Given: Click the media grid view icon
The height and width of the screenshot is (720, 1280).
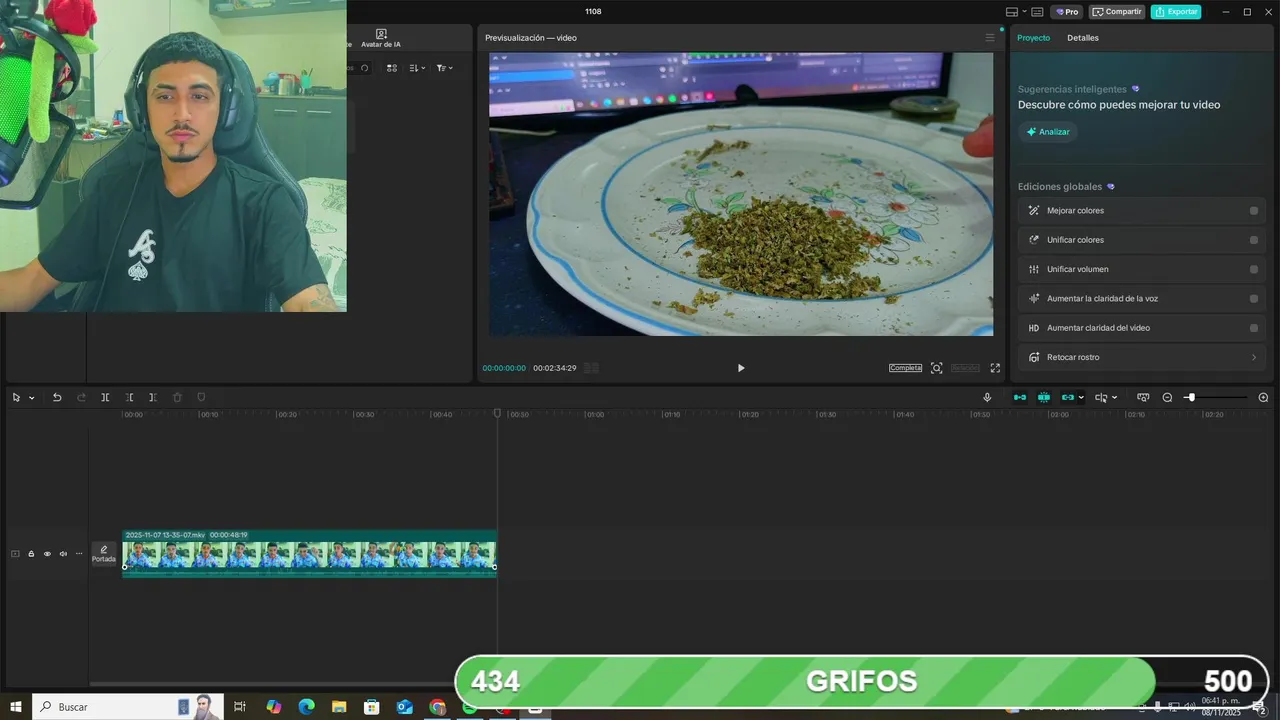Looking at the screenshot, I should point(392,68).
